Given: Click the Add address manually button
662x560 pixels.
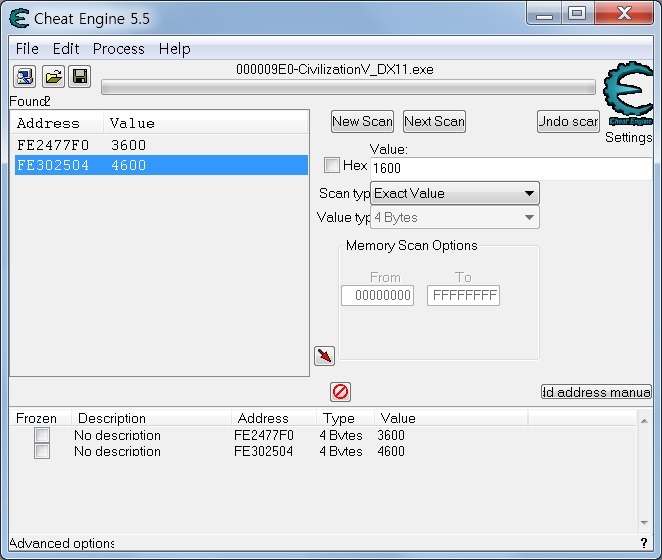Looking at the screenshot, I should 596,392.
